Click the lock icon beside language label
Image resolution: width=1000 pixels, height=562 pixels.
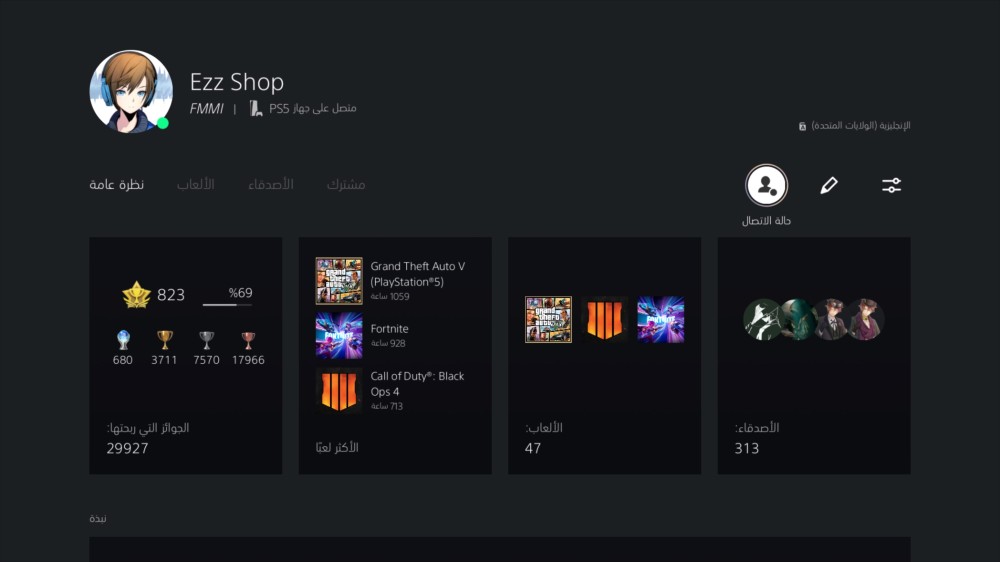pos(802,126)
